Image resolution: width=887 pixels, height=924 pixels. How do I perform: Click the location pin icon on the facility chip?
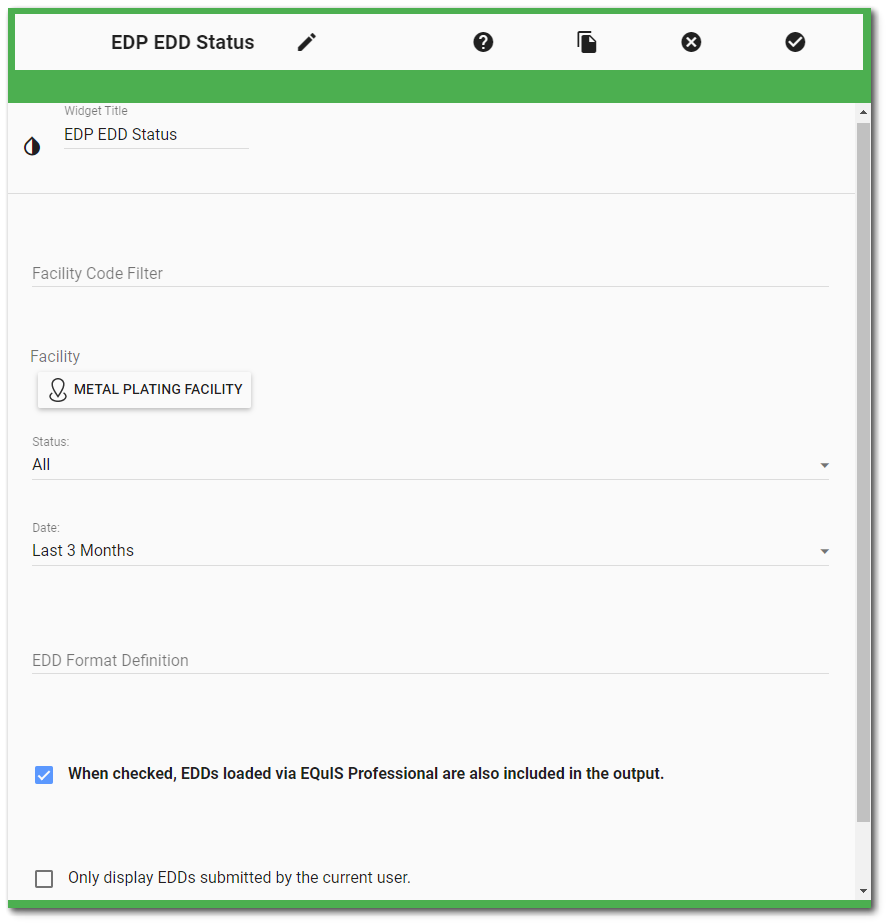[57, 390]
